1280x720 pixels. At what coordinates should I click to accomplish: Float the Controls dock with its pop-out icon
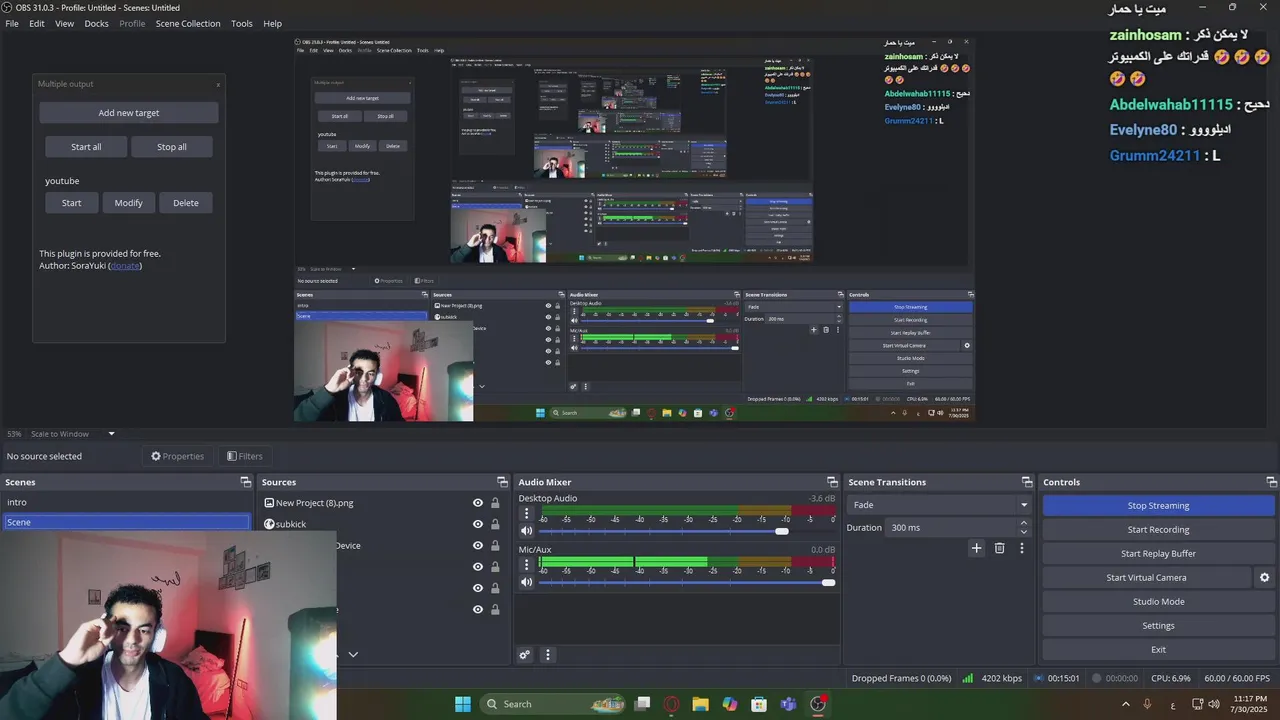(1271, 482)
